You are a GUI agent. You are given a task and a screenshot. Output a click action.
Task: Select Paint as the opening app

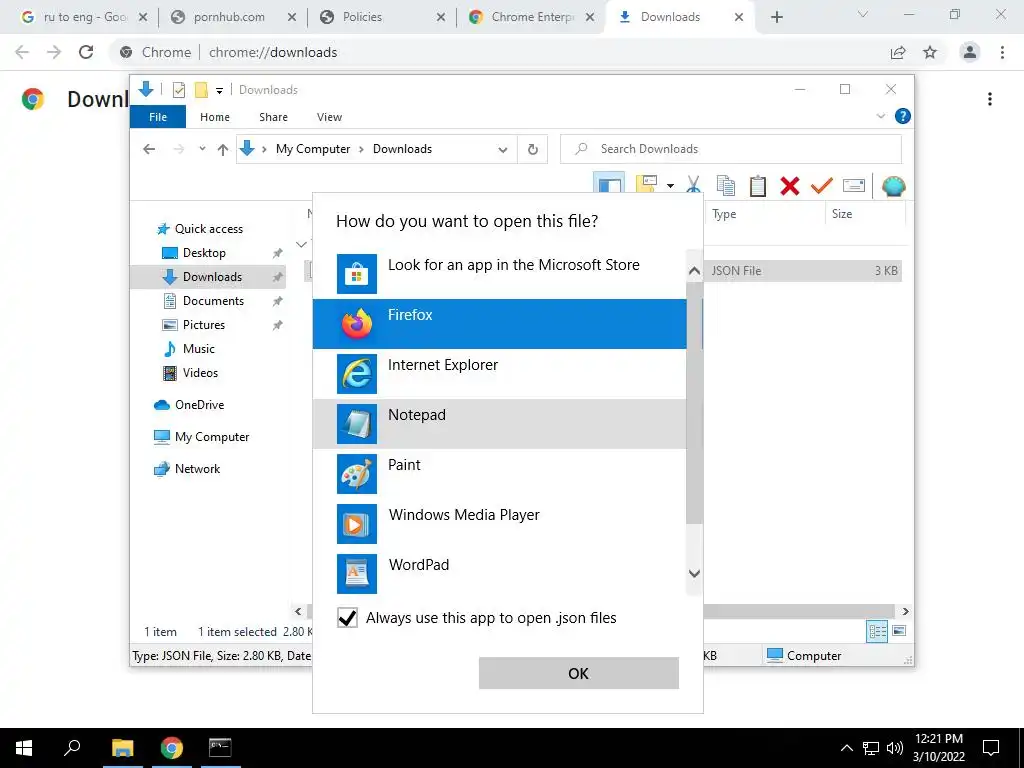click(x=500, y=473)
